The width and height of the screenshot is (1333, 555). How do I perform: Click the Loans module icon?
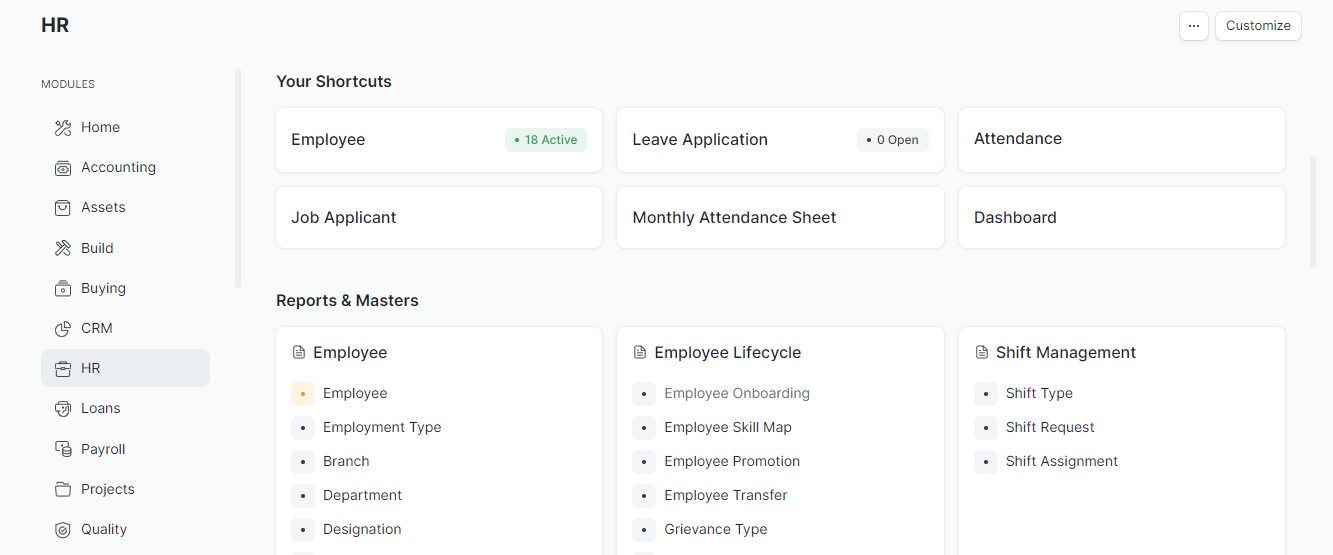pyautogui.click(x=63, y=409)
